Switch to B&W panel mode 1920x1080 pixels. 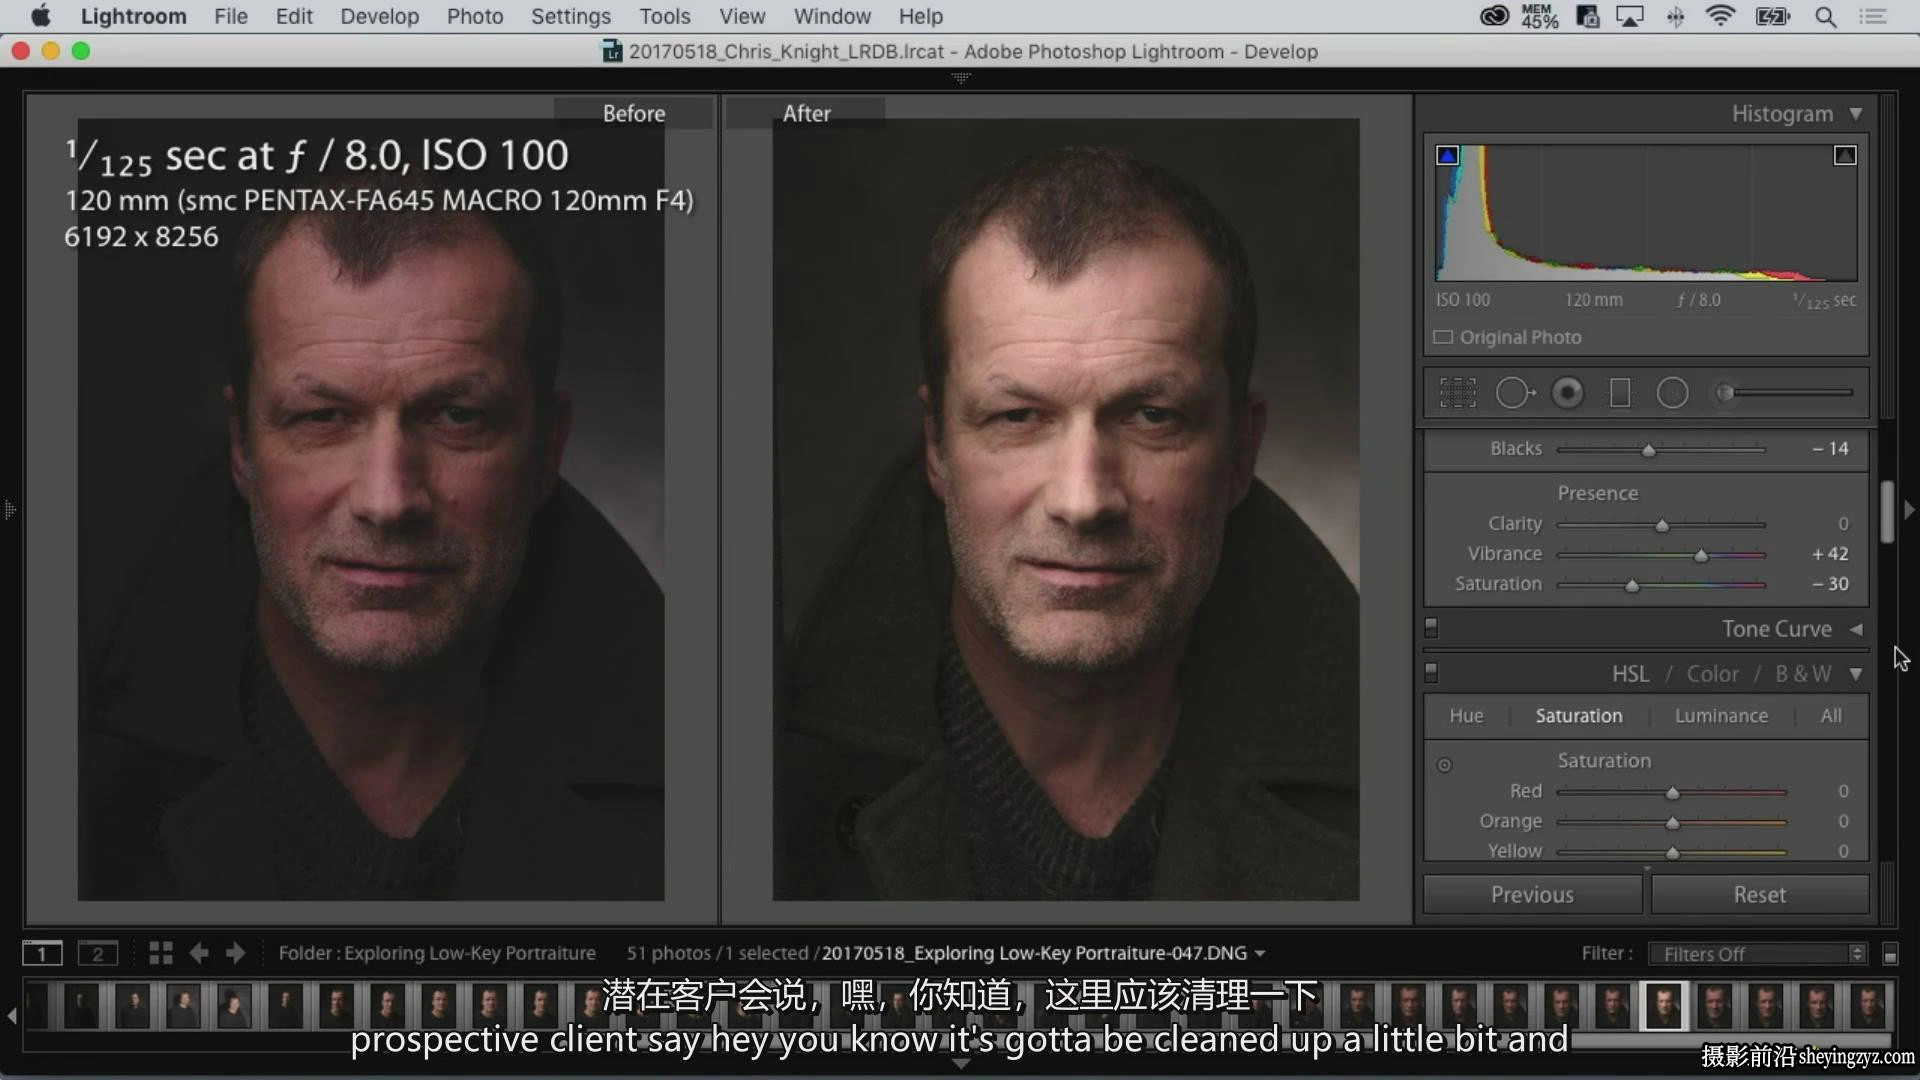(1803, 674)
